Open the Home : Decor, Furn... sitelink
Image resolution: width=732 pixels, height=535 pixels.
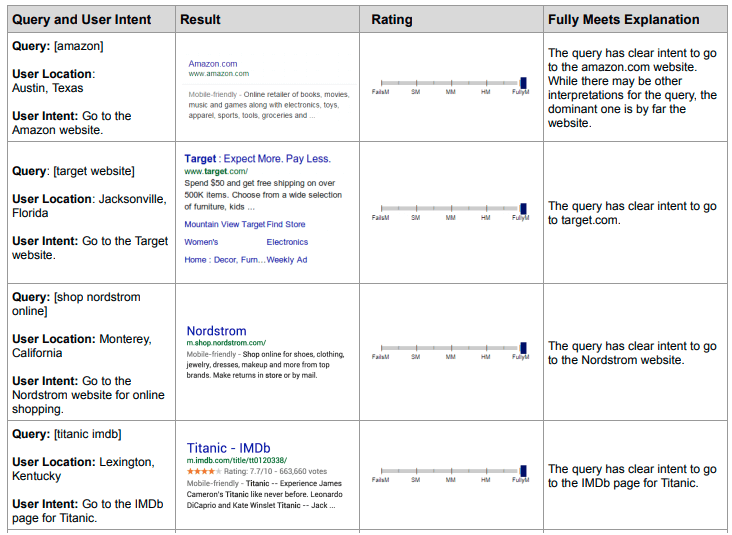point(225,260)
